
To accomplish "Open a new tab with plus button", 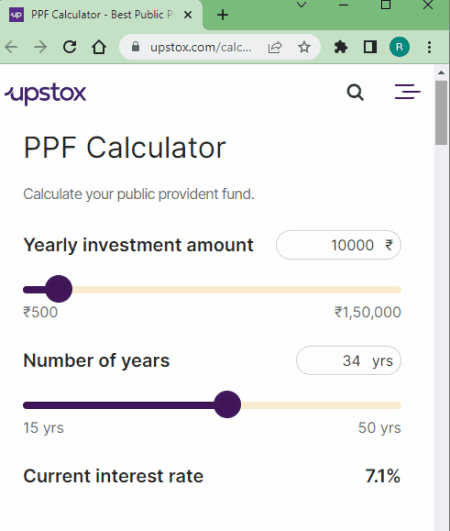I will tap(222, 15).
